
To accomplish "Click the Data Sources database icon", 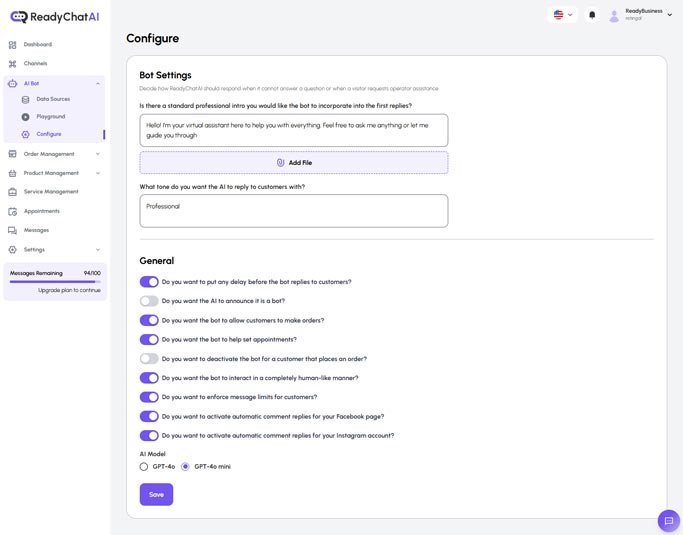I will click(x=26, y=99).
